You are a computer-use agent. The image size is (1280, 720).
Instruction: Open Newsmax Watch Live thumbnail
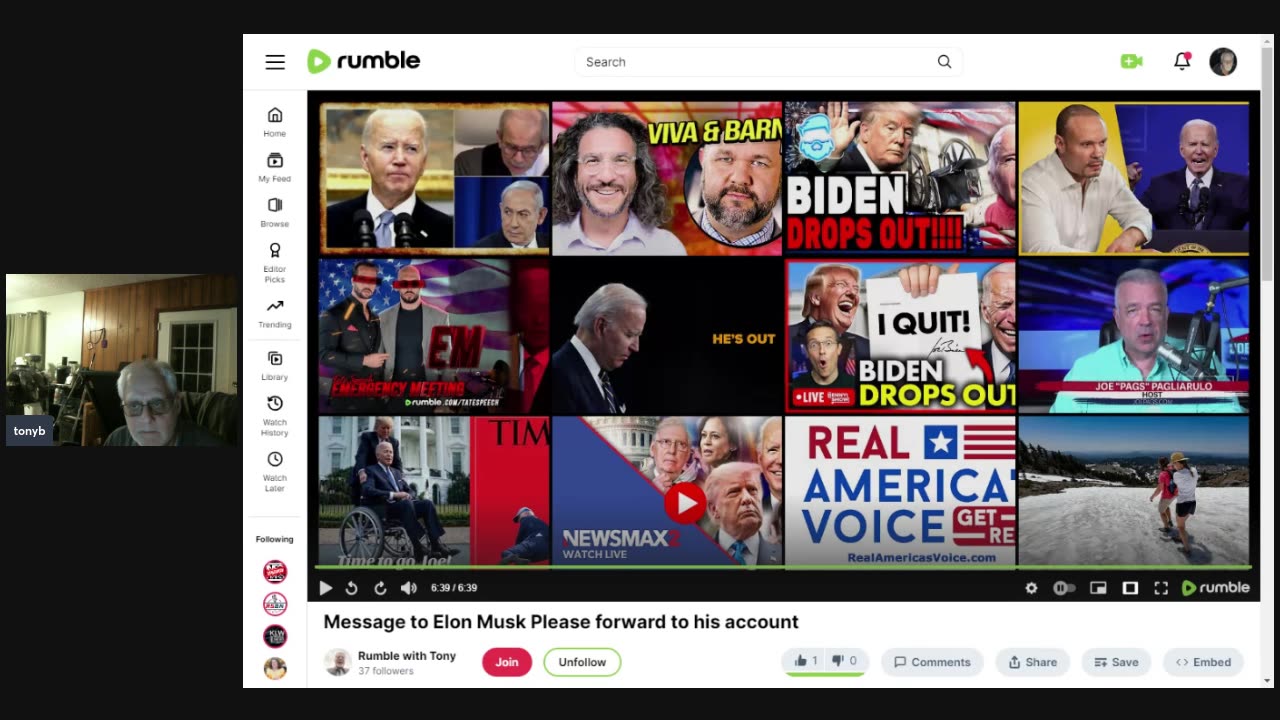667,491
